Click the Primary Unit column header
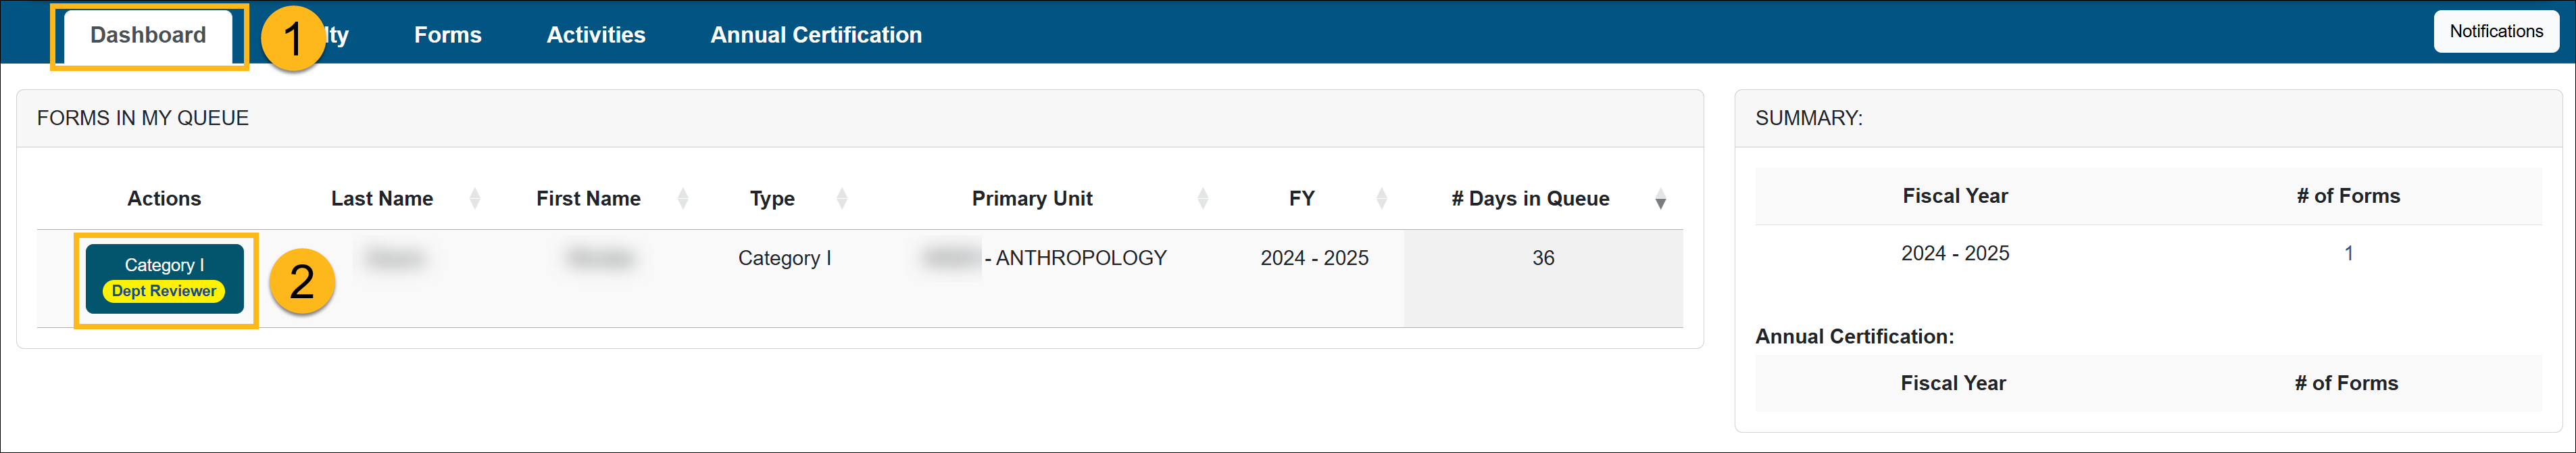 (x=1031, y=198)
